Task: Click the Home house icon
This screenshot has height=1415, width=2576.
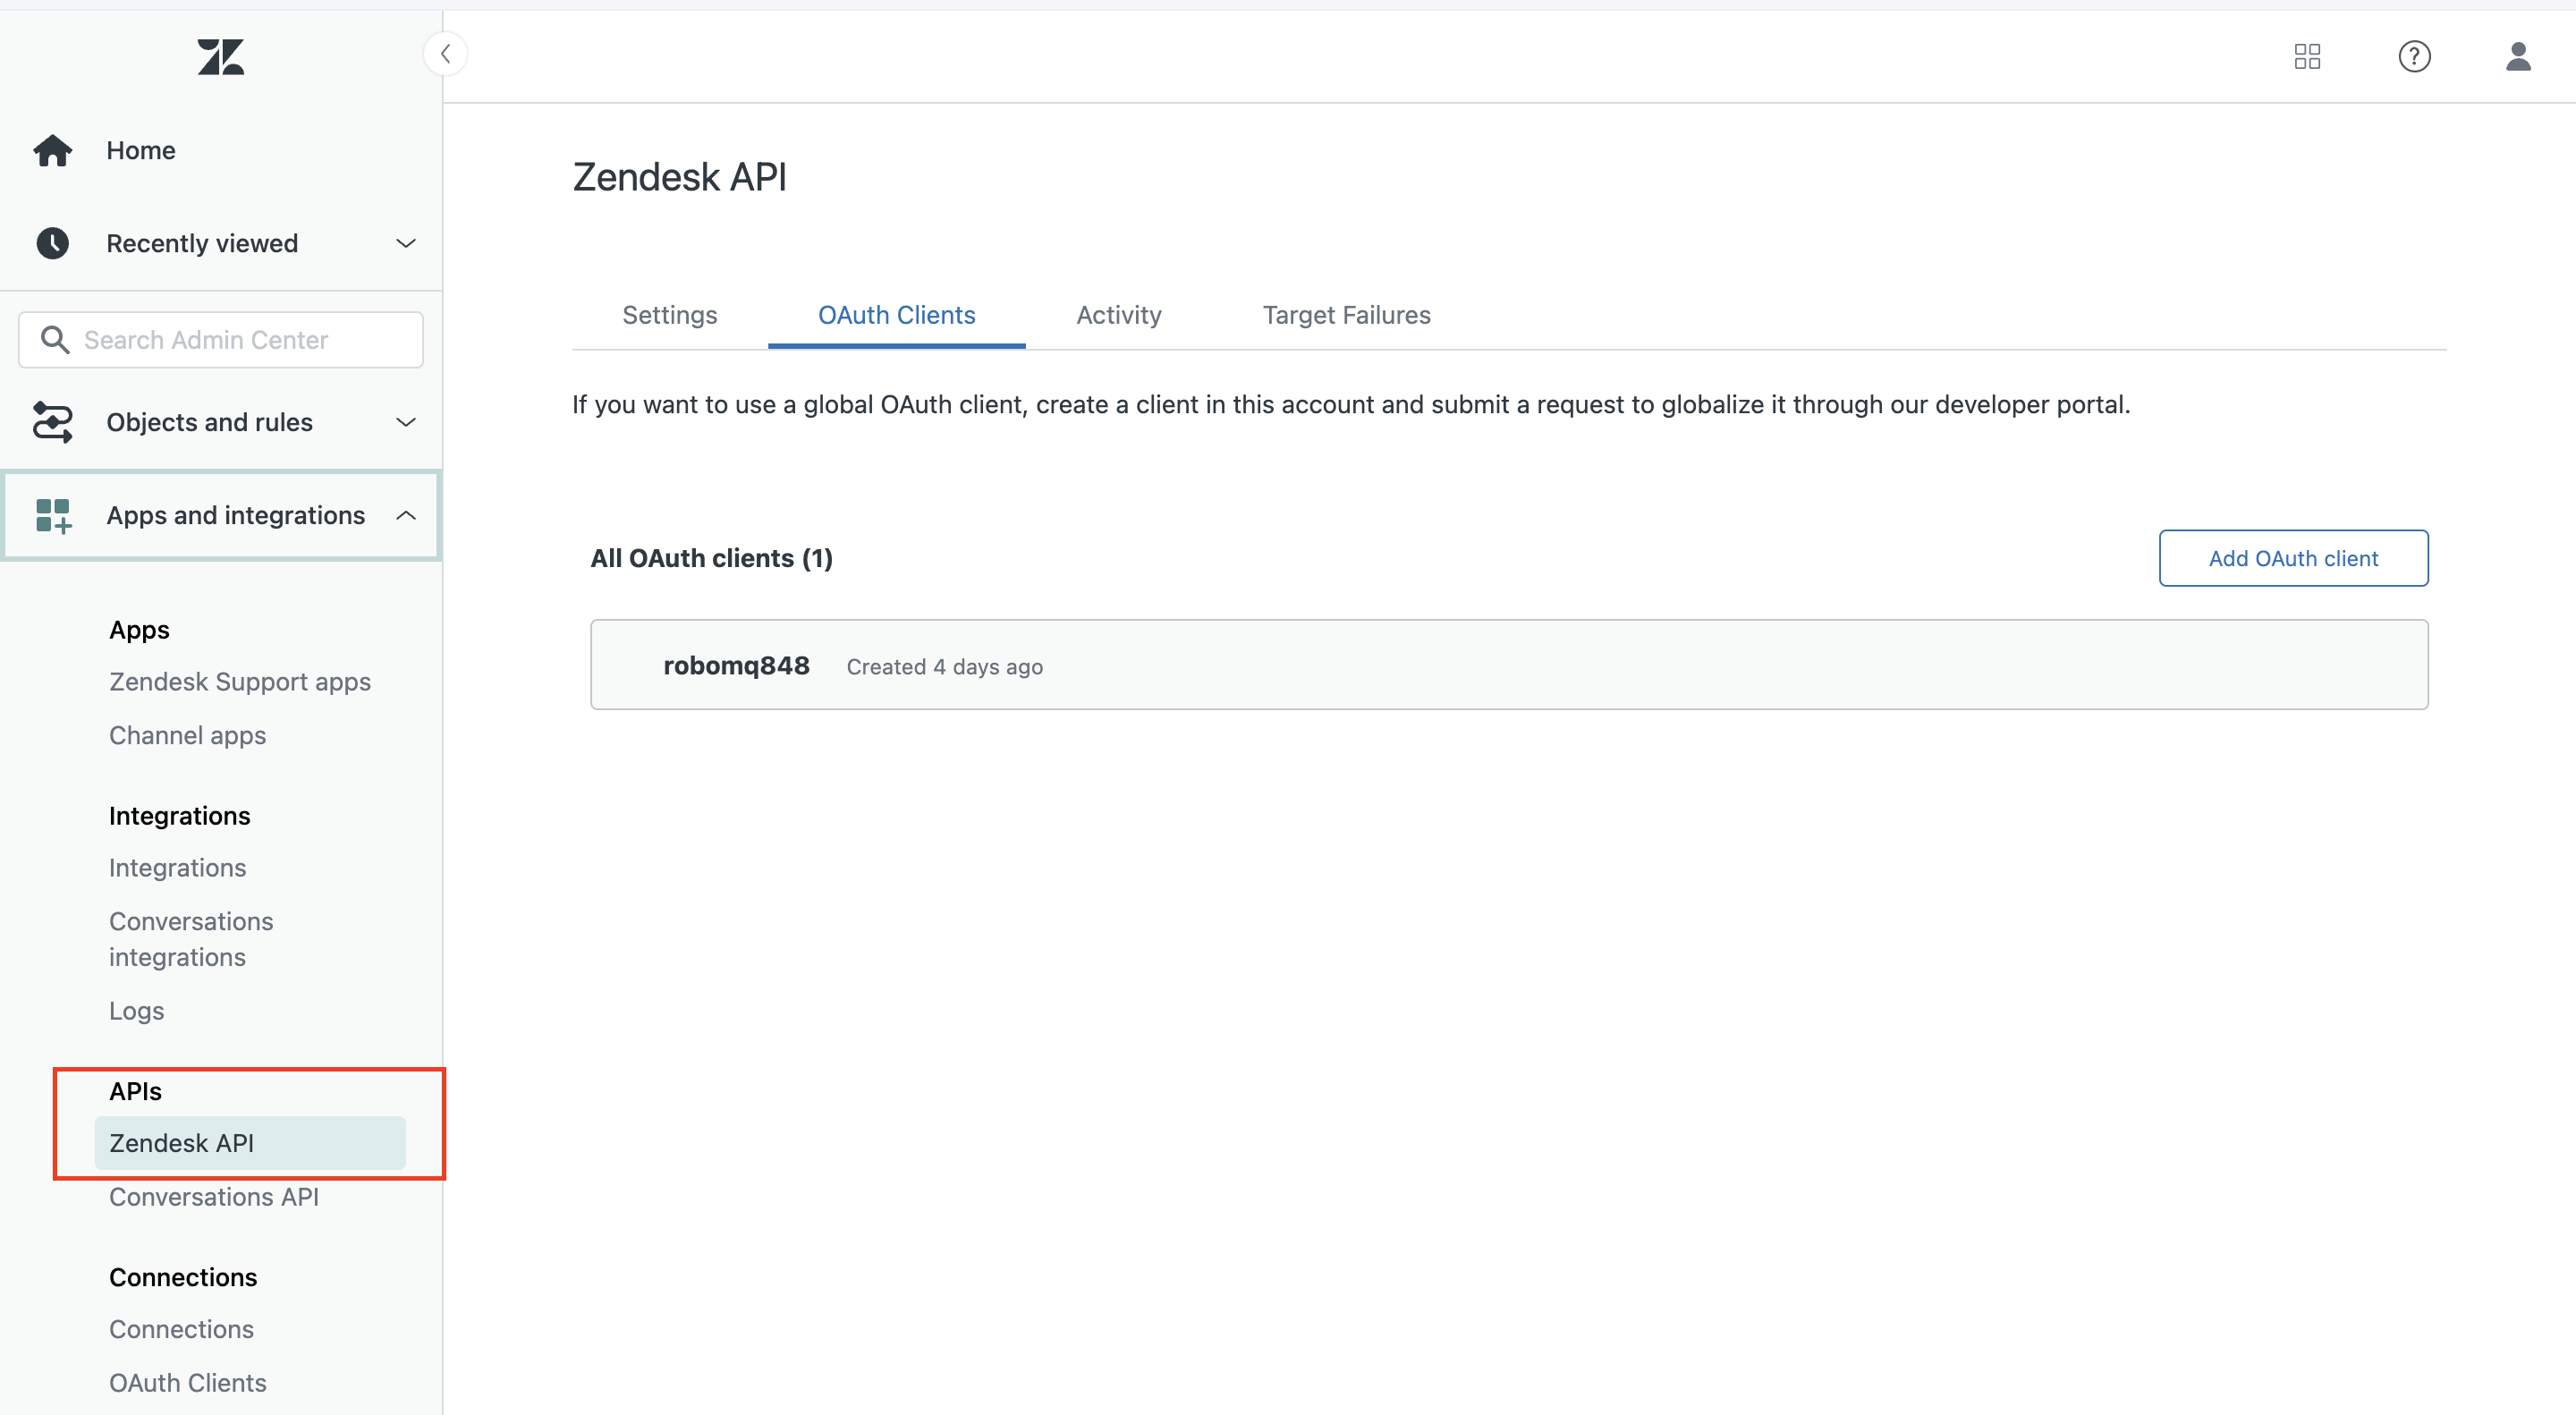Action: click(52, 150)
